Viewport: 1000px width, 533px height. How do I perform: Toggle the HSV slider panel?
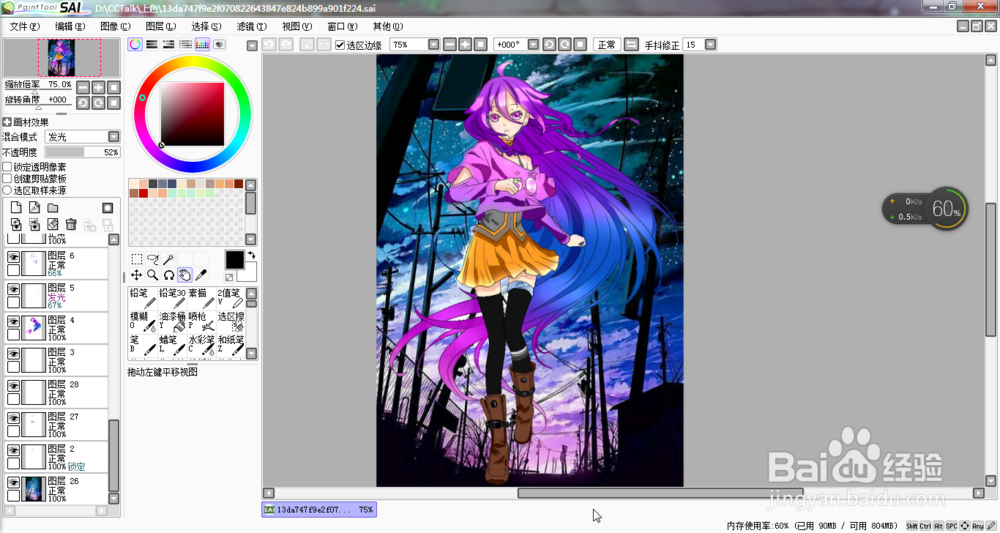[168, 44]
